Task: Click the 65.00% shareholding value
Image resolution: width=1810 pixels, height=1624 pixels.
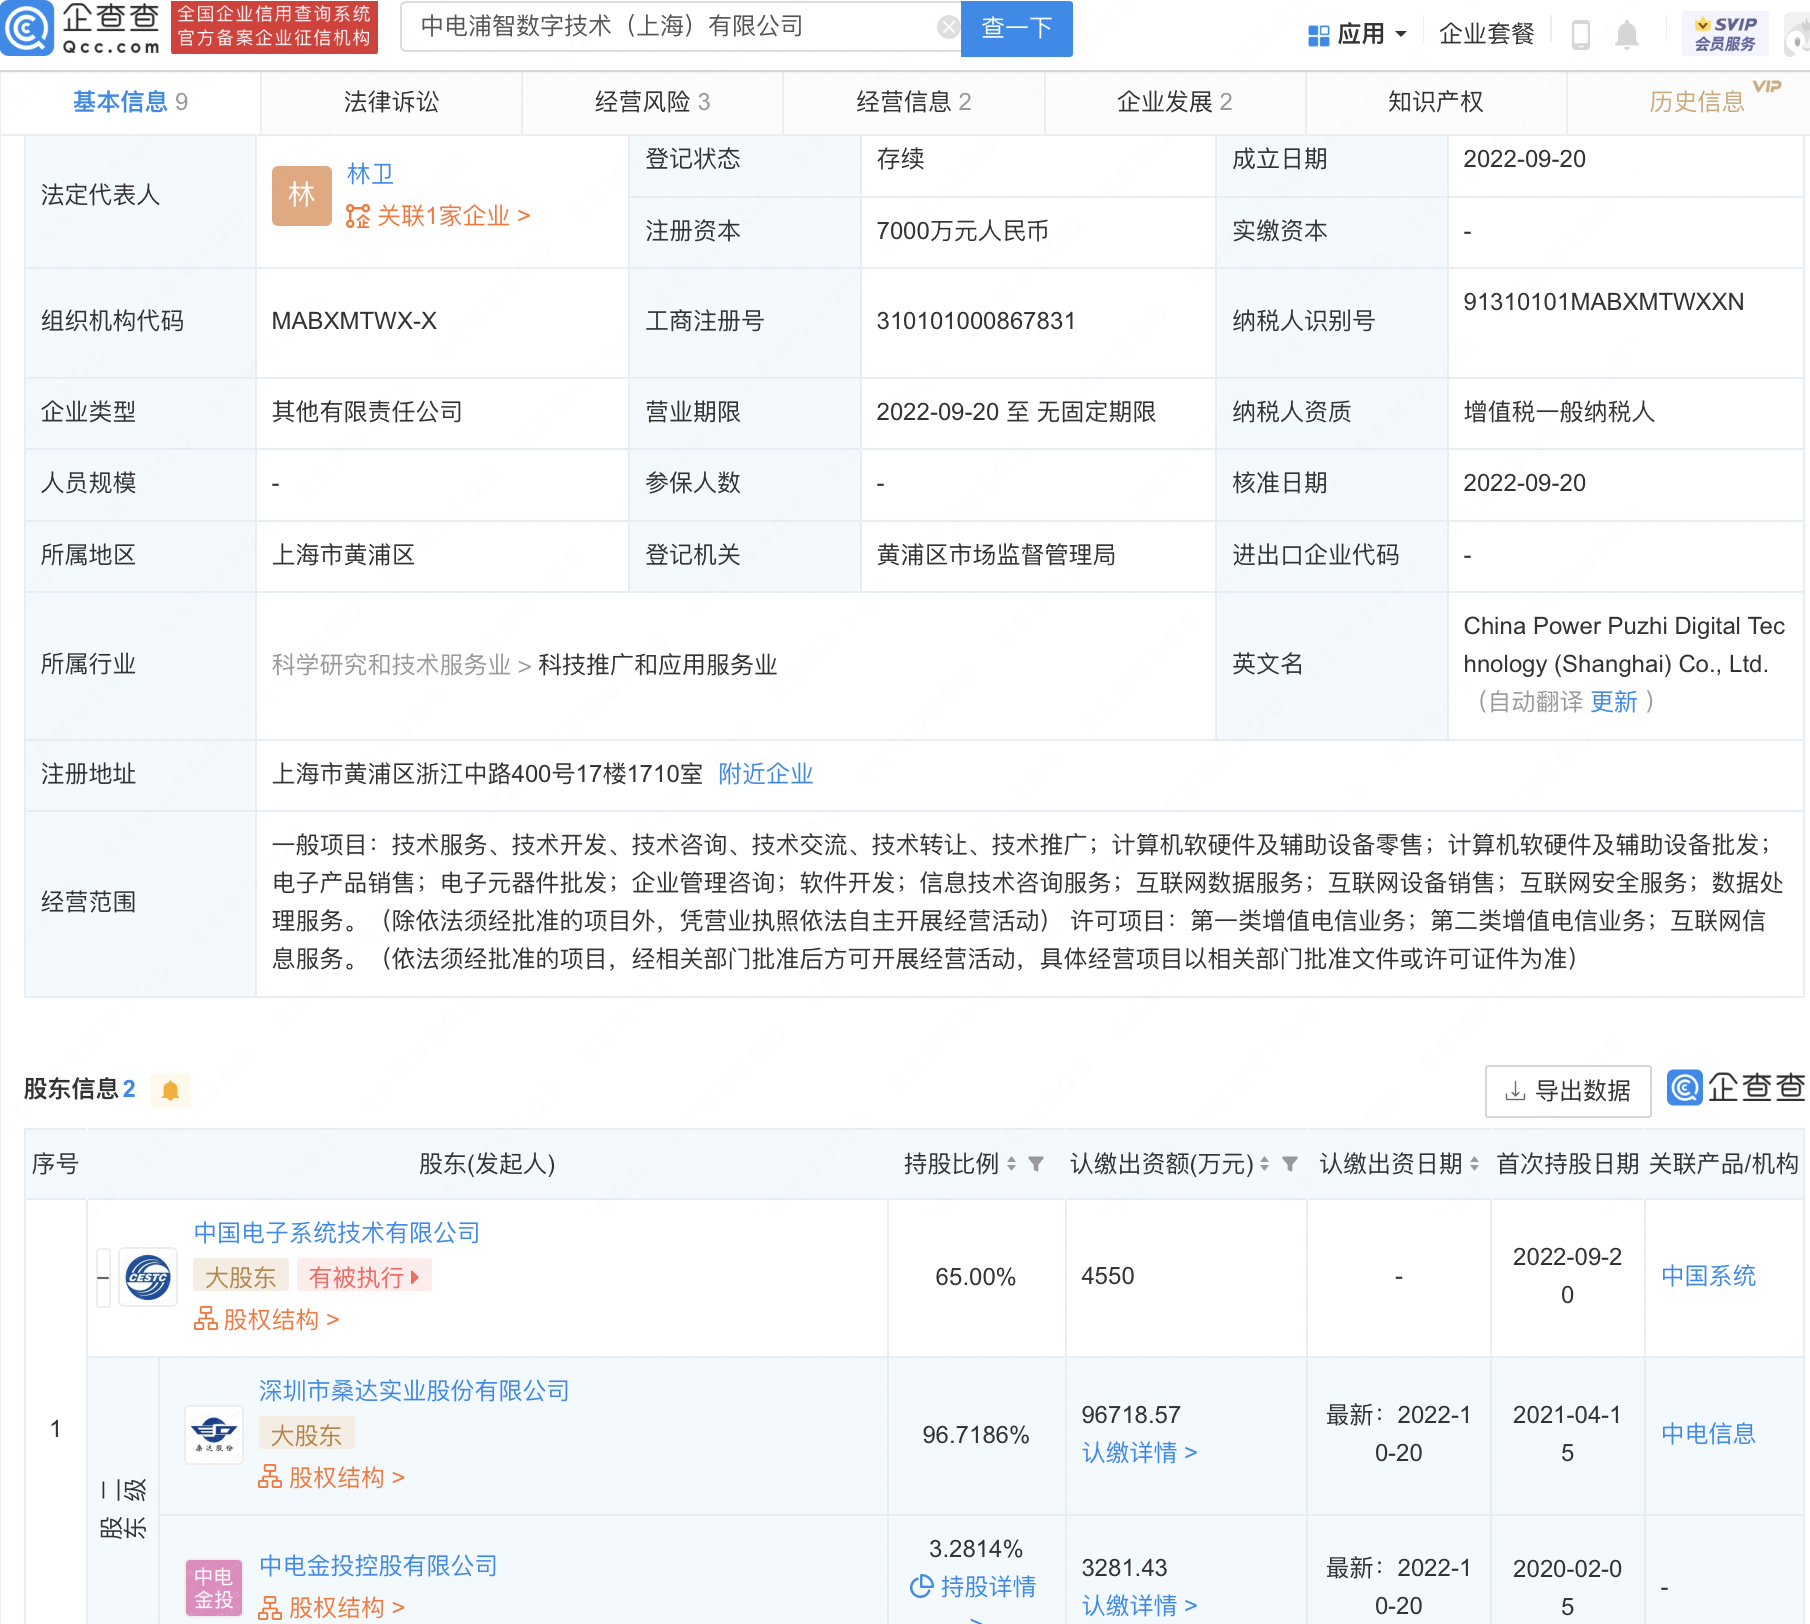Action: 976,1277
